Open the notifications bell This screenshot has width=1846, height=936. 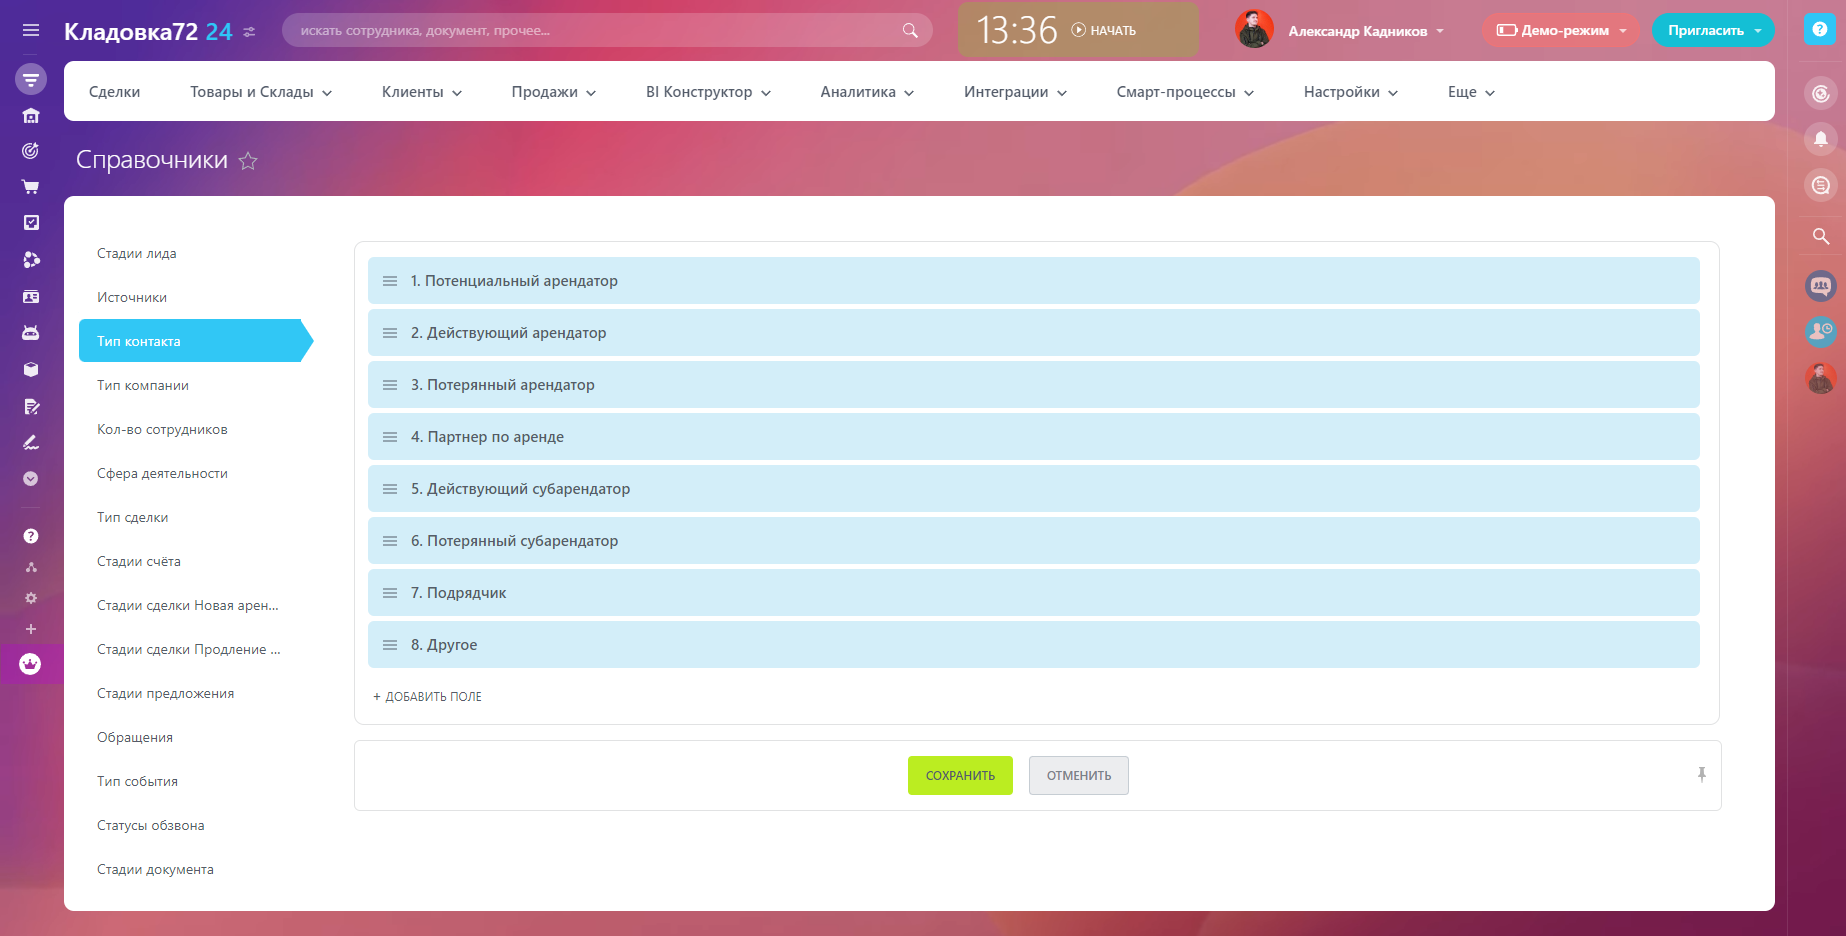coord(1821,139)
